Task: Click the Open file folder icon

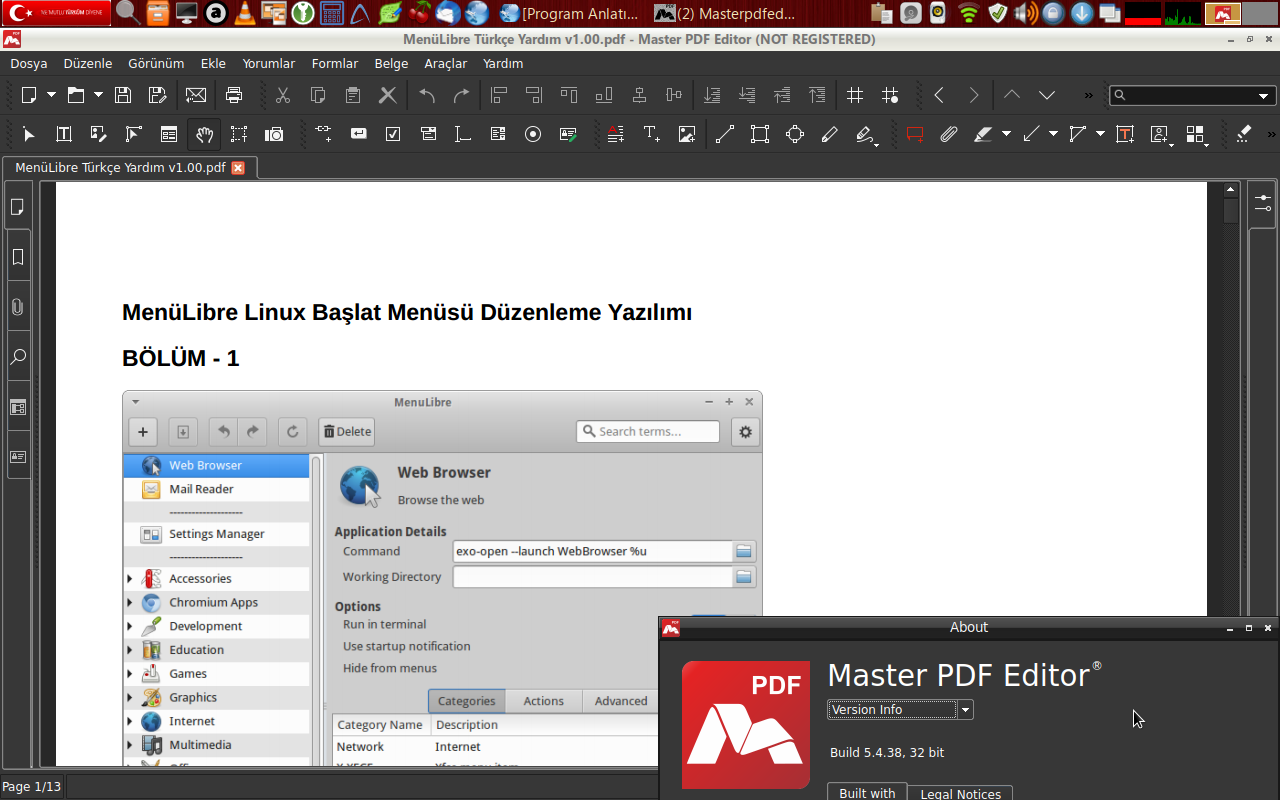Action: [x=76, y=95]
